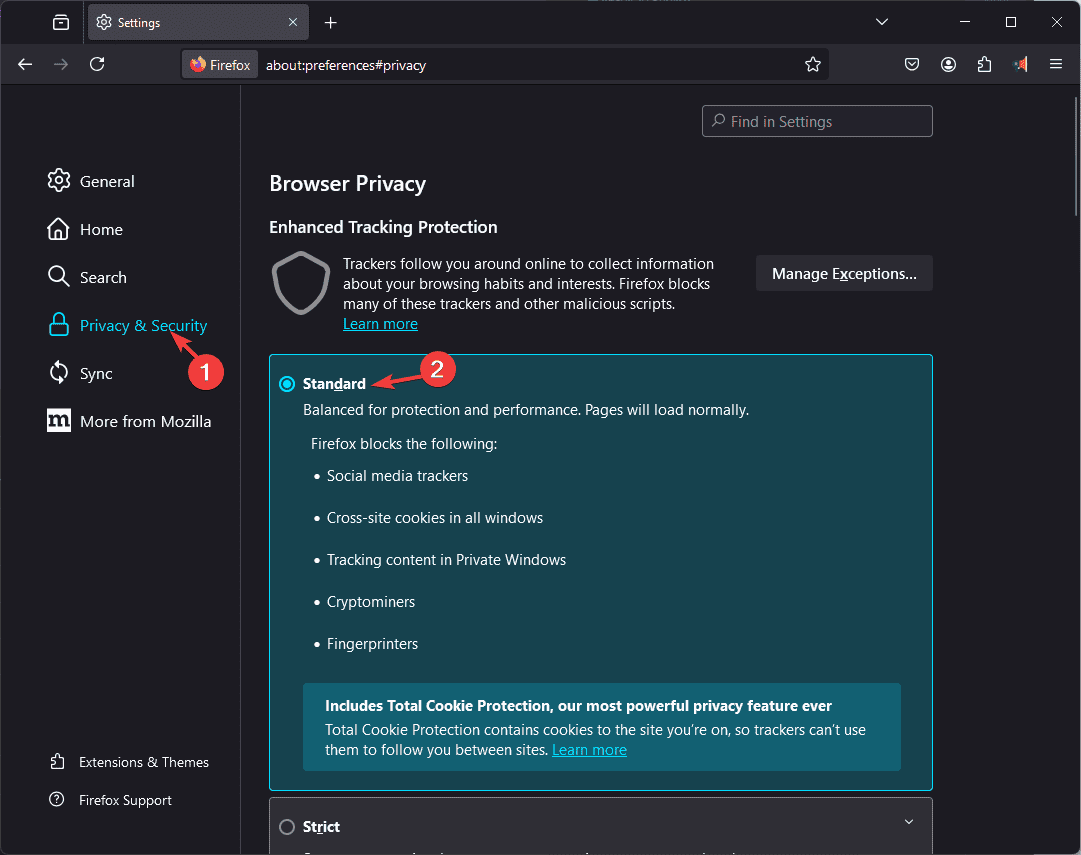1081x855 pixels.
Task: Click 'Tracking content in Private Windows' text
Action: point(446,560)
